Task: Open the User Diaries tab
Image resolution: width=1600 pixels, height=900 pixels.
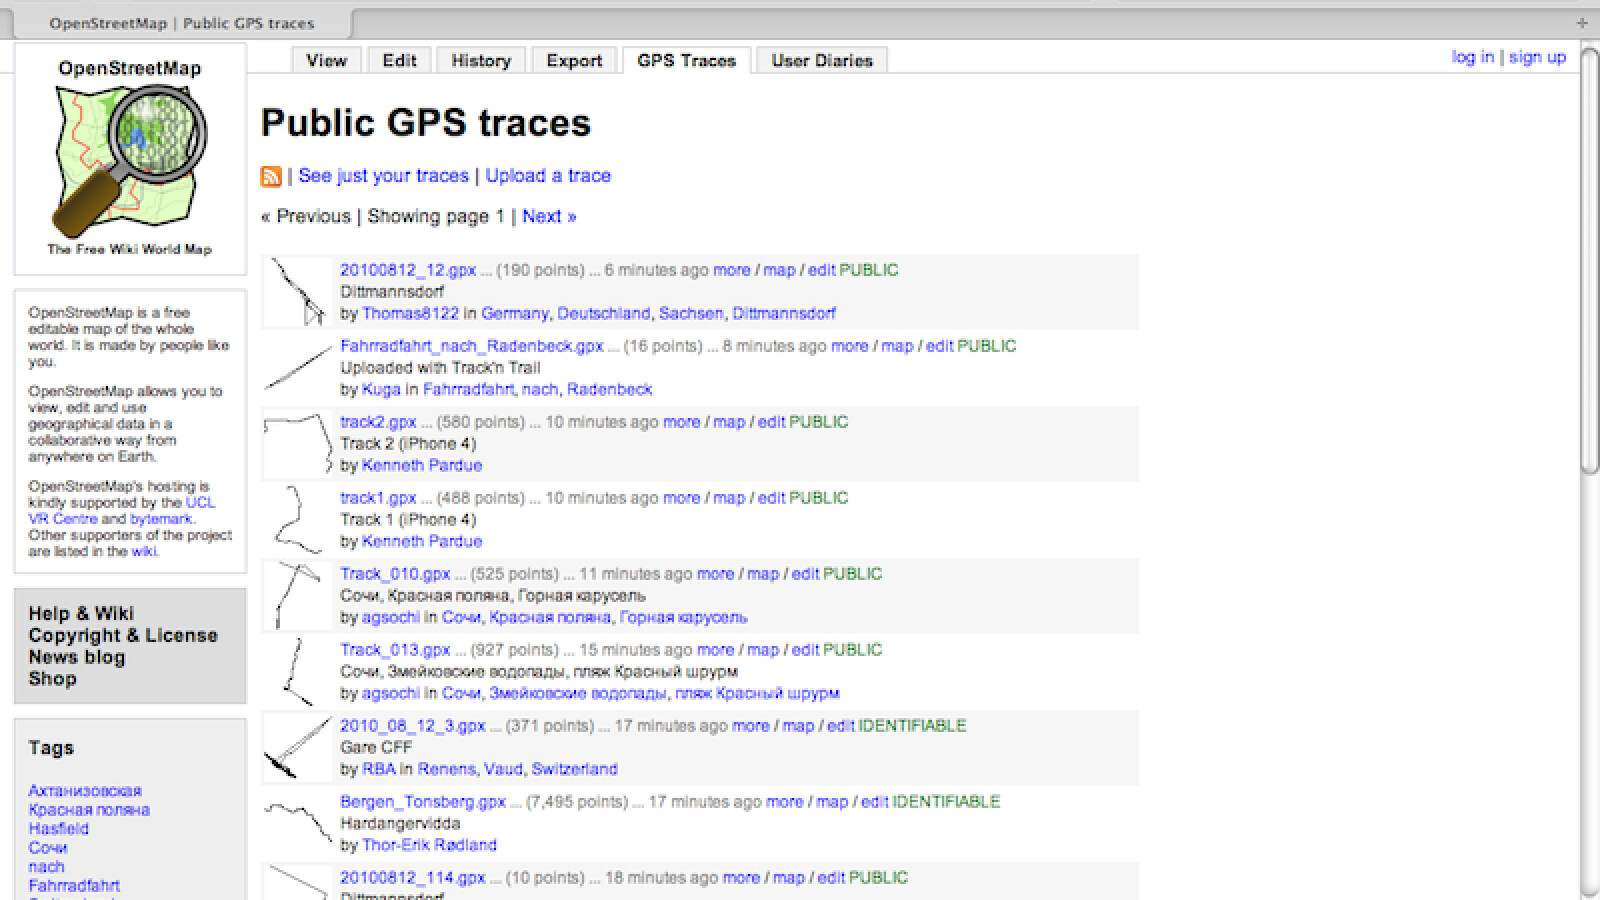Action: [821, 60]
